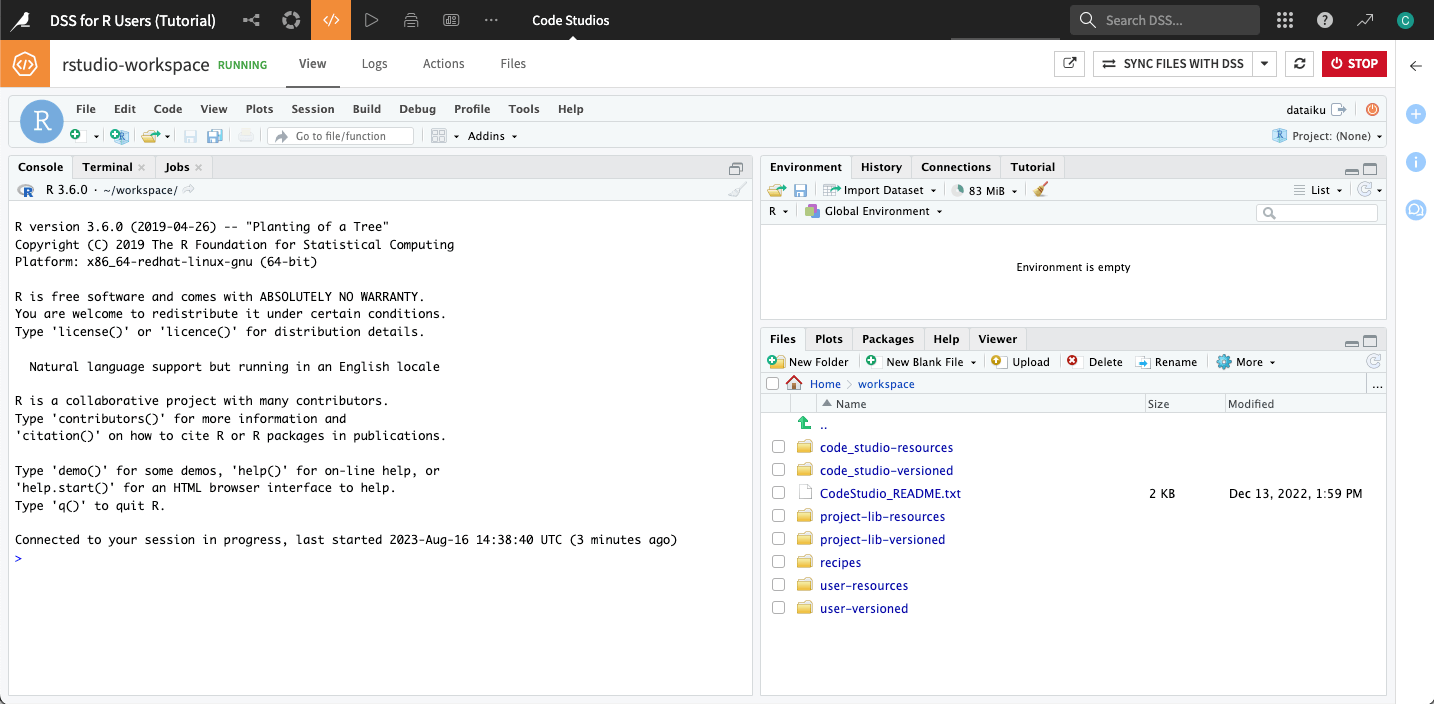This screenshot has width=1434, height=704.
Task: Open the activity trend arrow icon
Action: [1365, 20]
